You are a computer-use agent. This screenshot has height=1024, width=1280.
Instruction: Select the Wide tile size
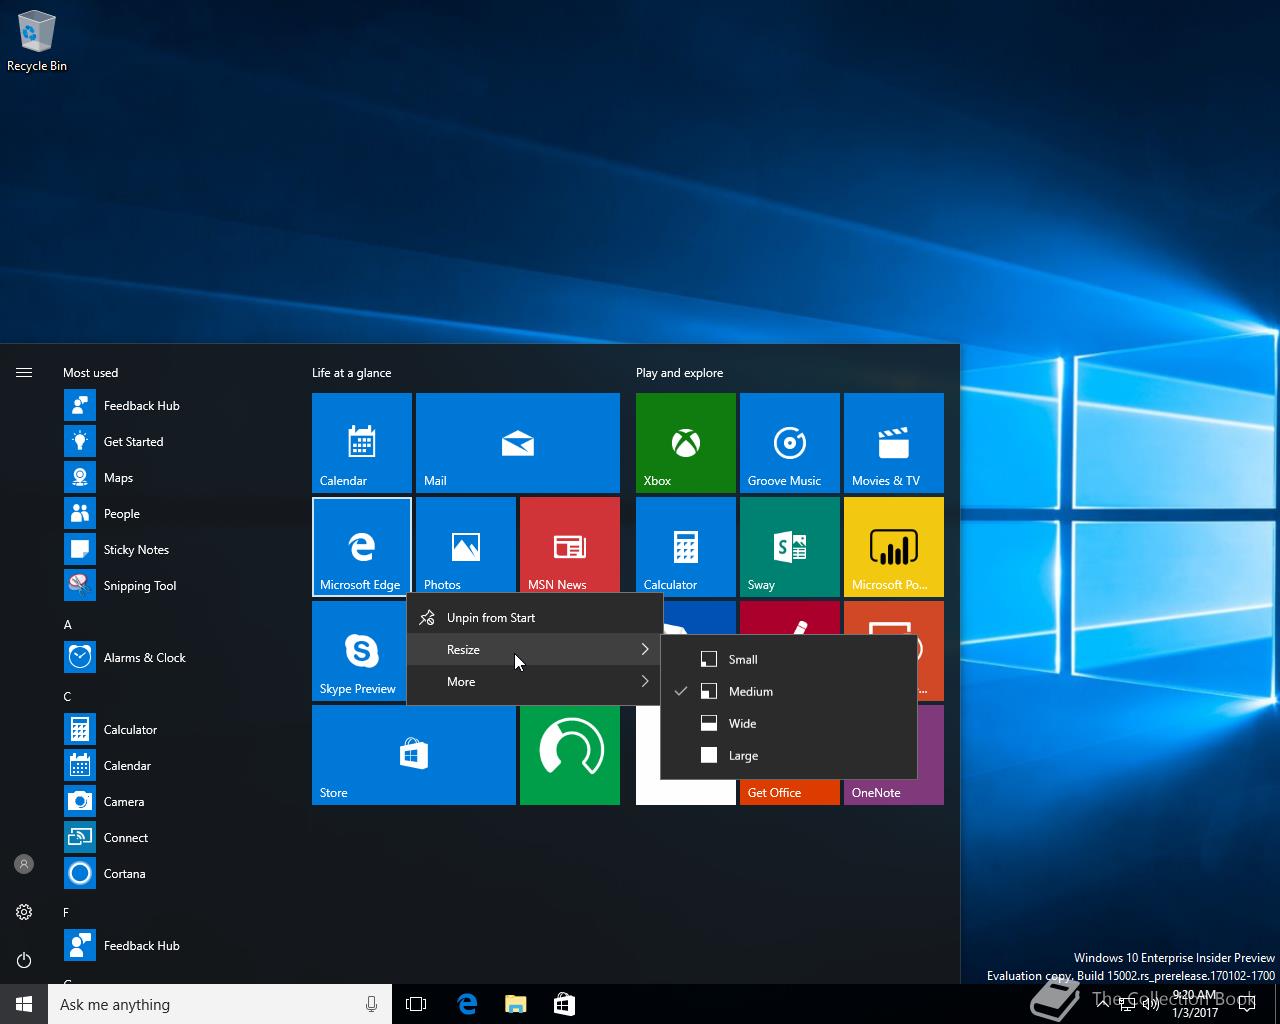point(789,723)
